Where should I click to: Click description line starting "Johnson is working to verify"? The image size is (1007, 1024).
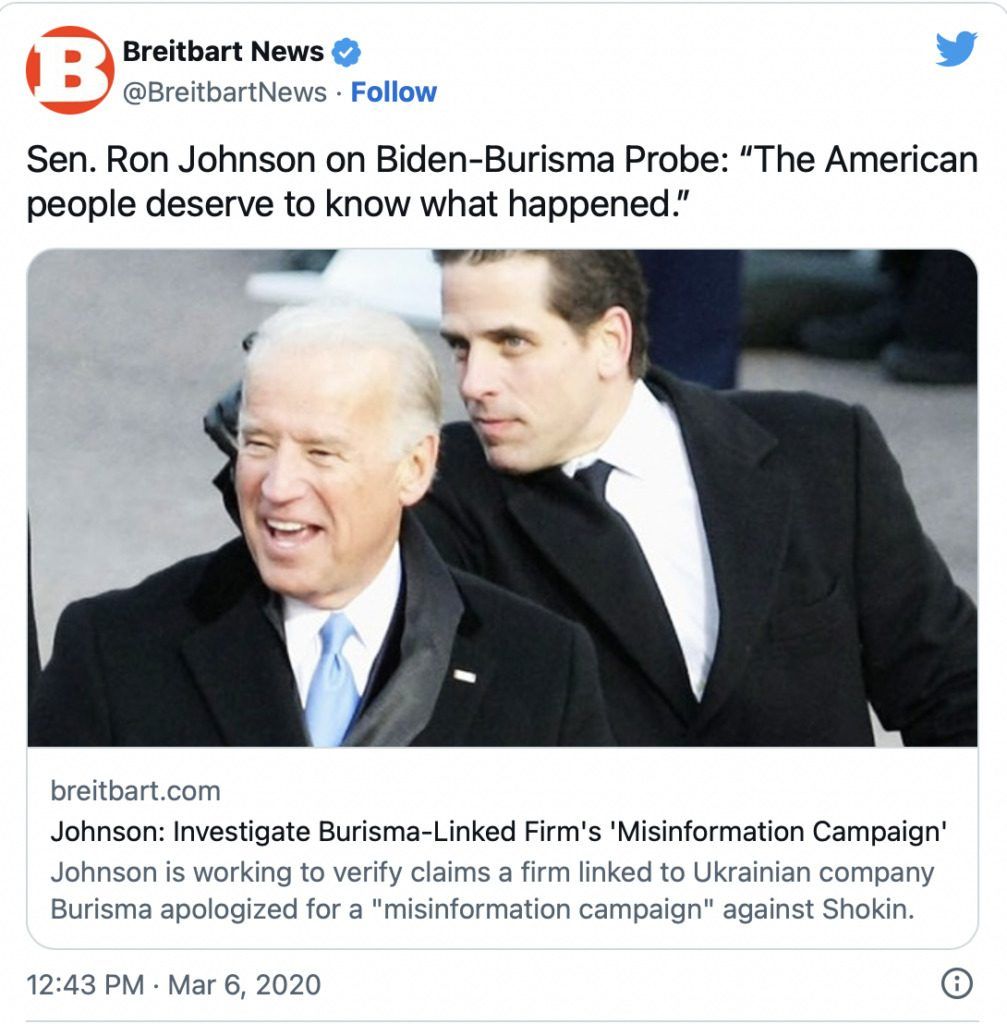[x=492, y=872]
